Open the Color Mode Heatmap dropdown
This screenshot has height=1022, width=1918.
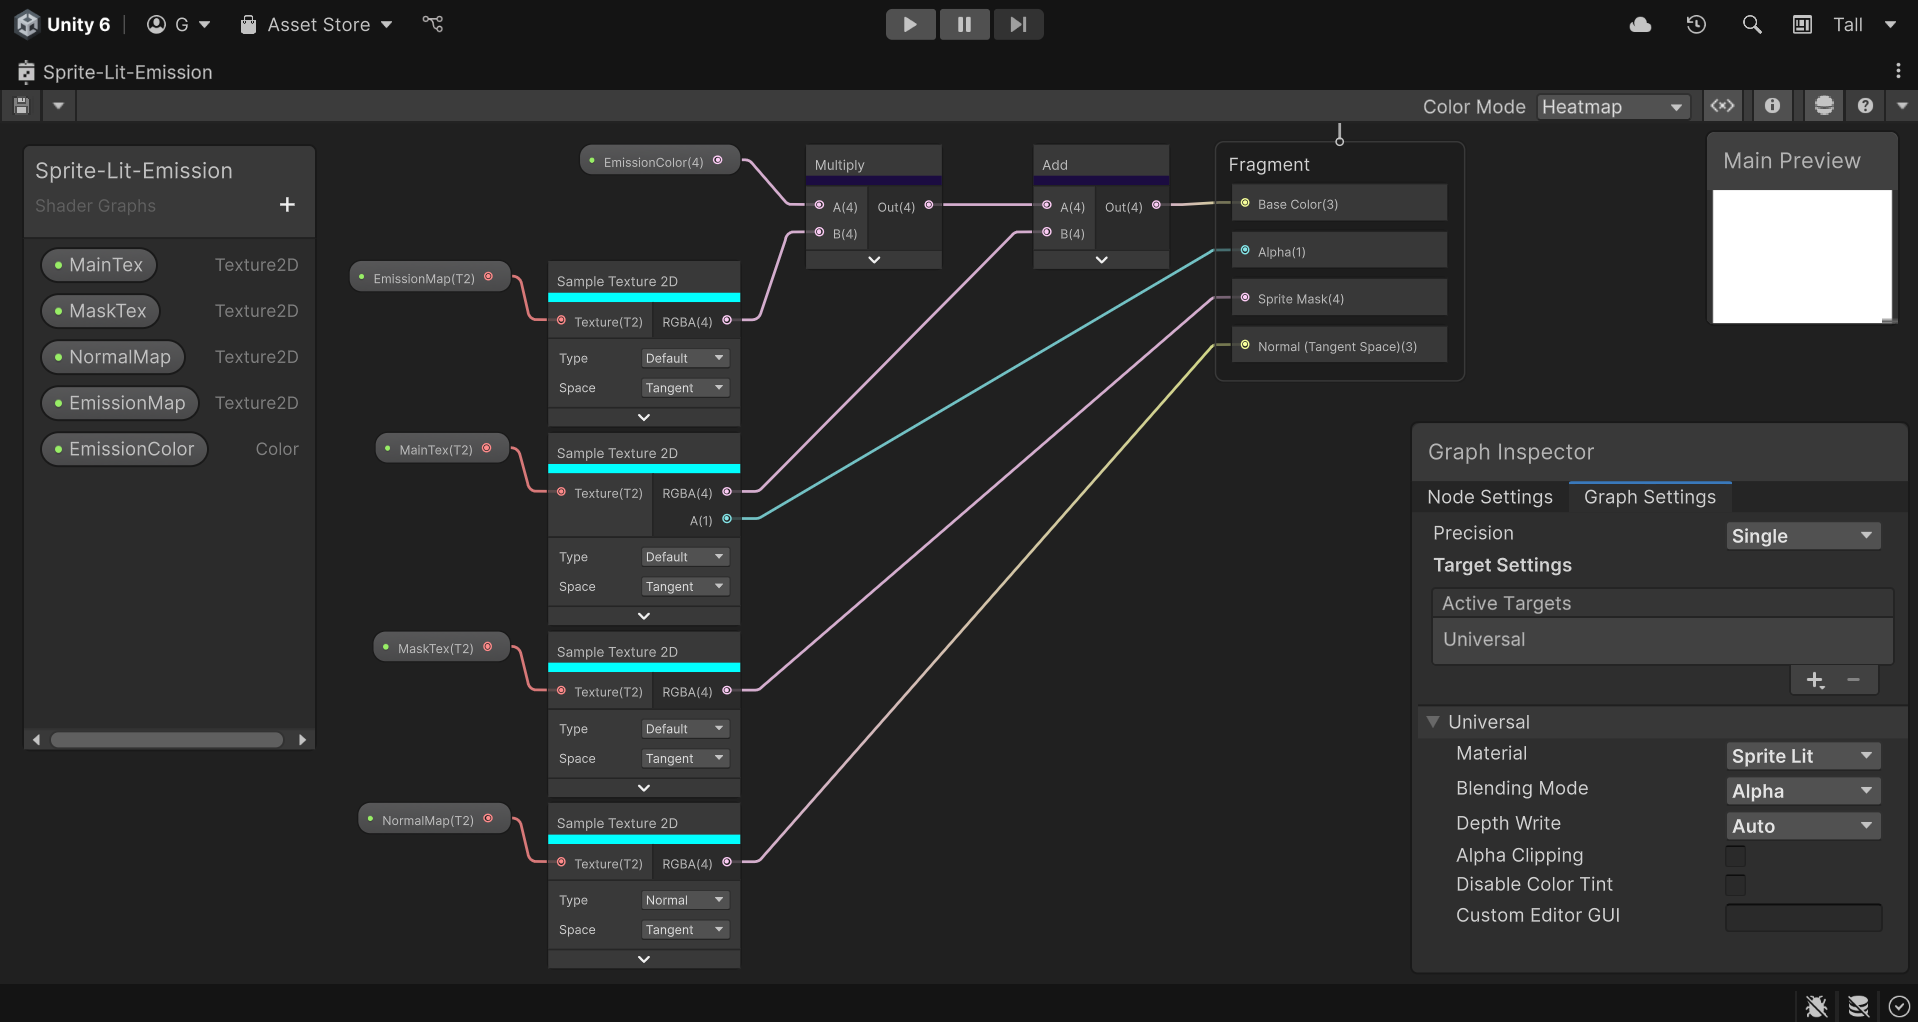(1612, 107)
